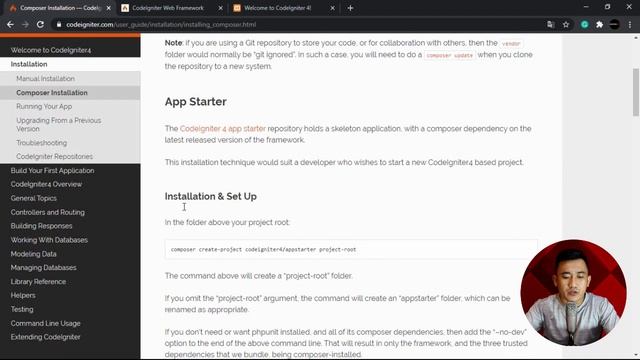Open Building Responses section
Image resolution: width=640 pixels, height=360 pixels.
[x=41, y=226]
